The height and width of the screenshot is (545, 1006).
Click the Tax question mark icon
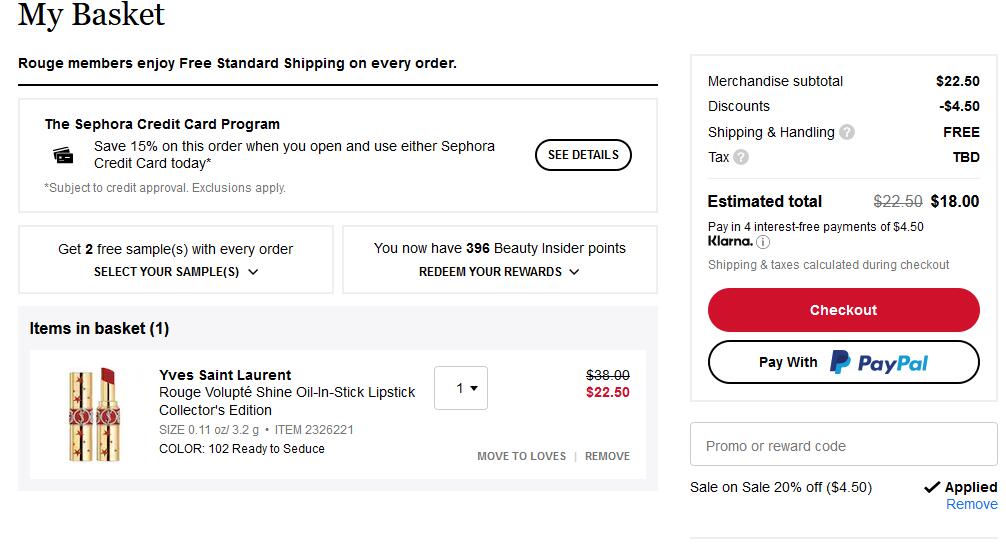[741, 157]
